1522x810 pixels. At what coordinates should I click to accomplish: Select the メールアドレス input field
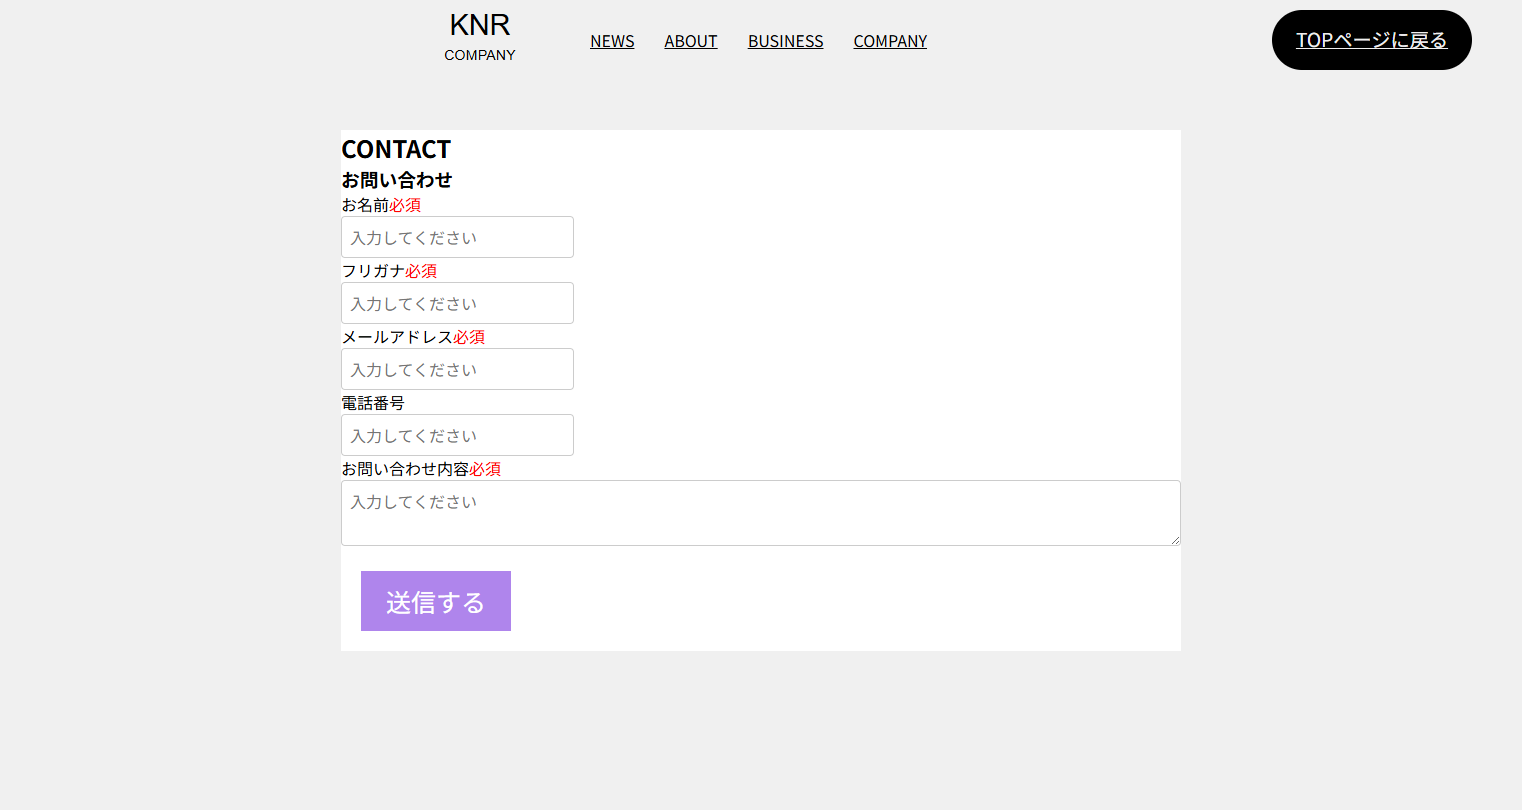coord(457,369)
